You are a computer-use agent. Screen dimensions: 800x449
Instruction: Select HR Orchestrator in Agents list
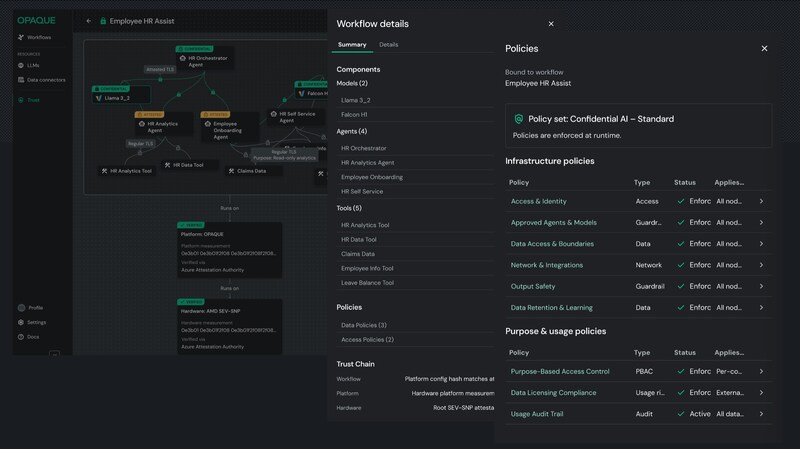tap(364, 148)
